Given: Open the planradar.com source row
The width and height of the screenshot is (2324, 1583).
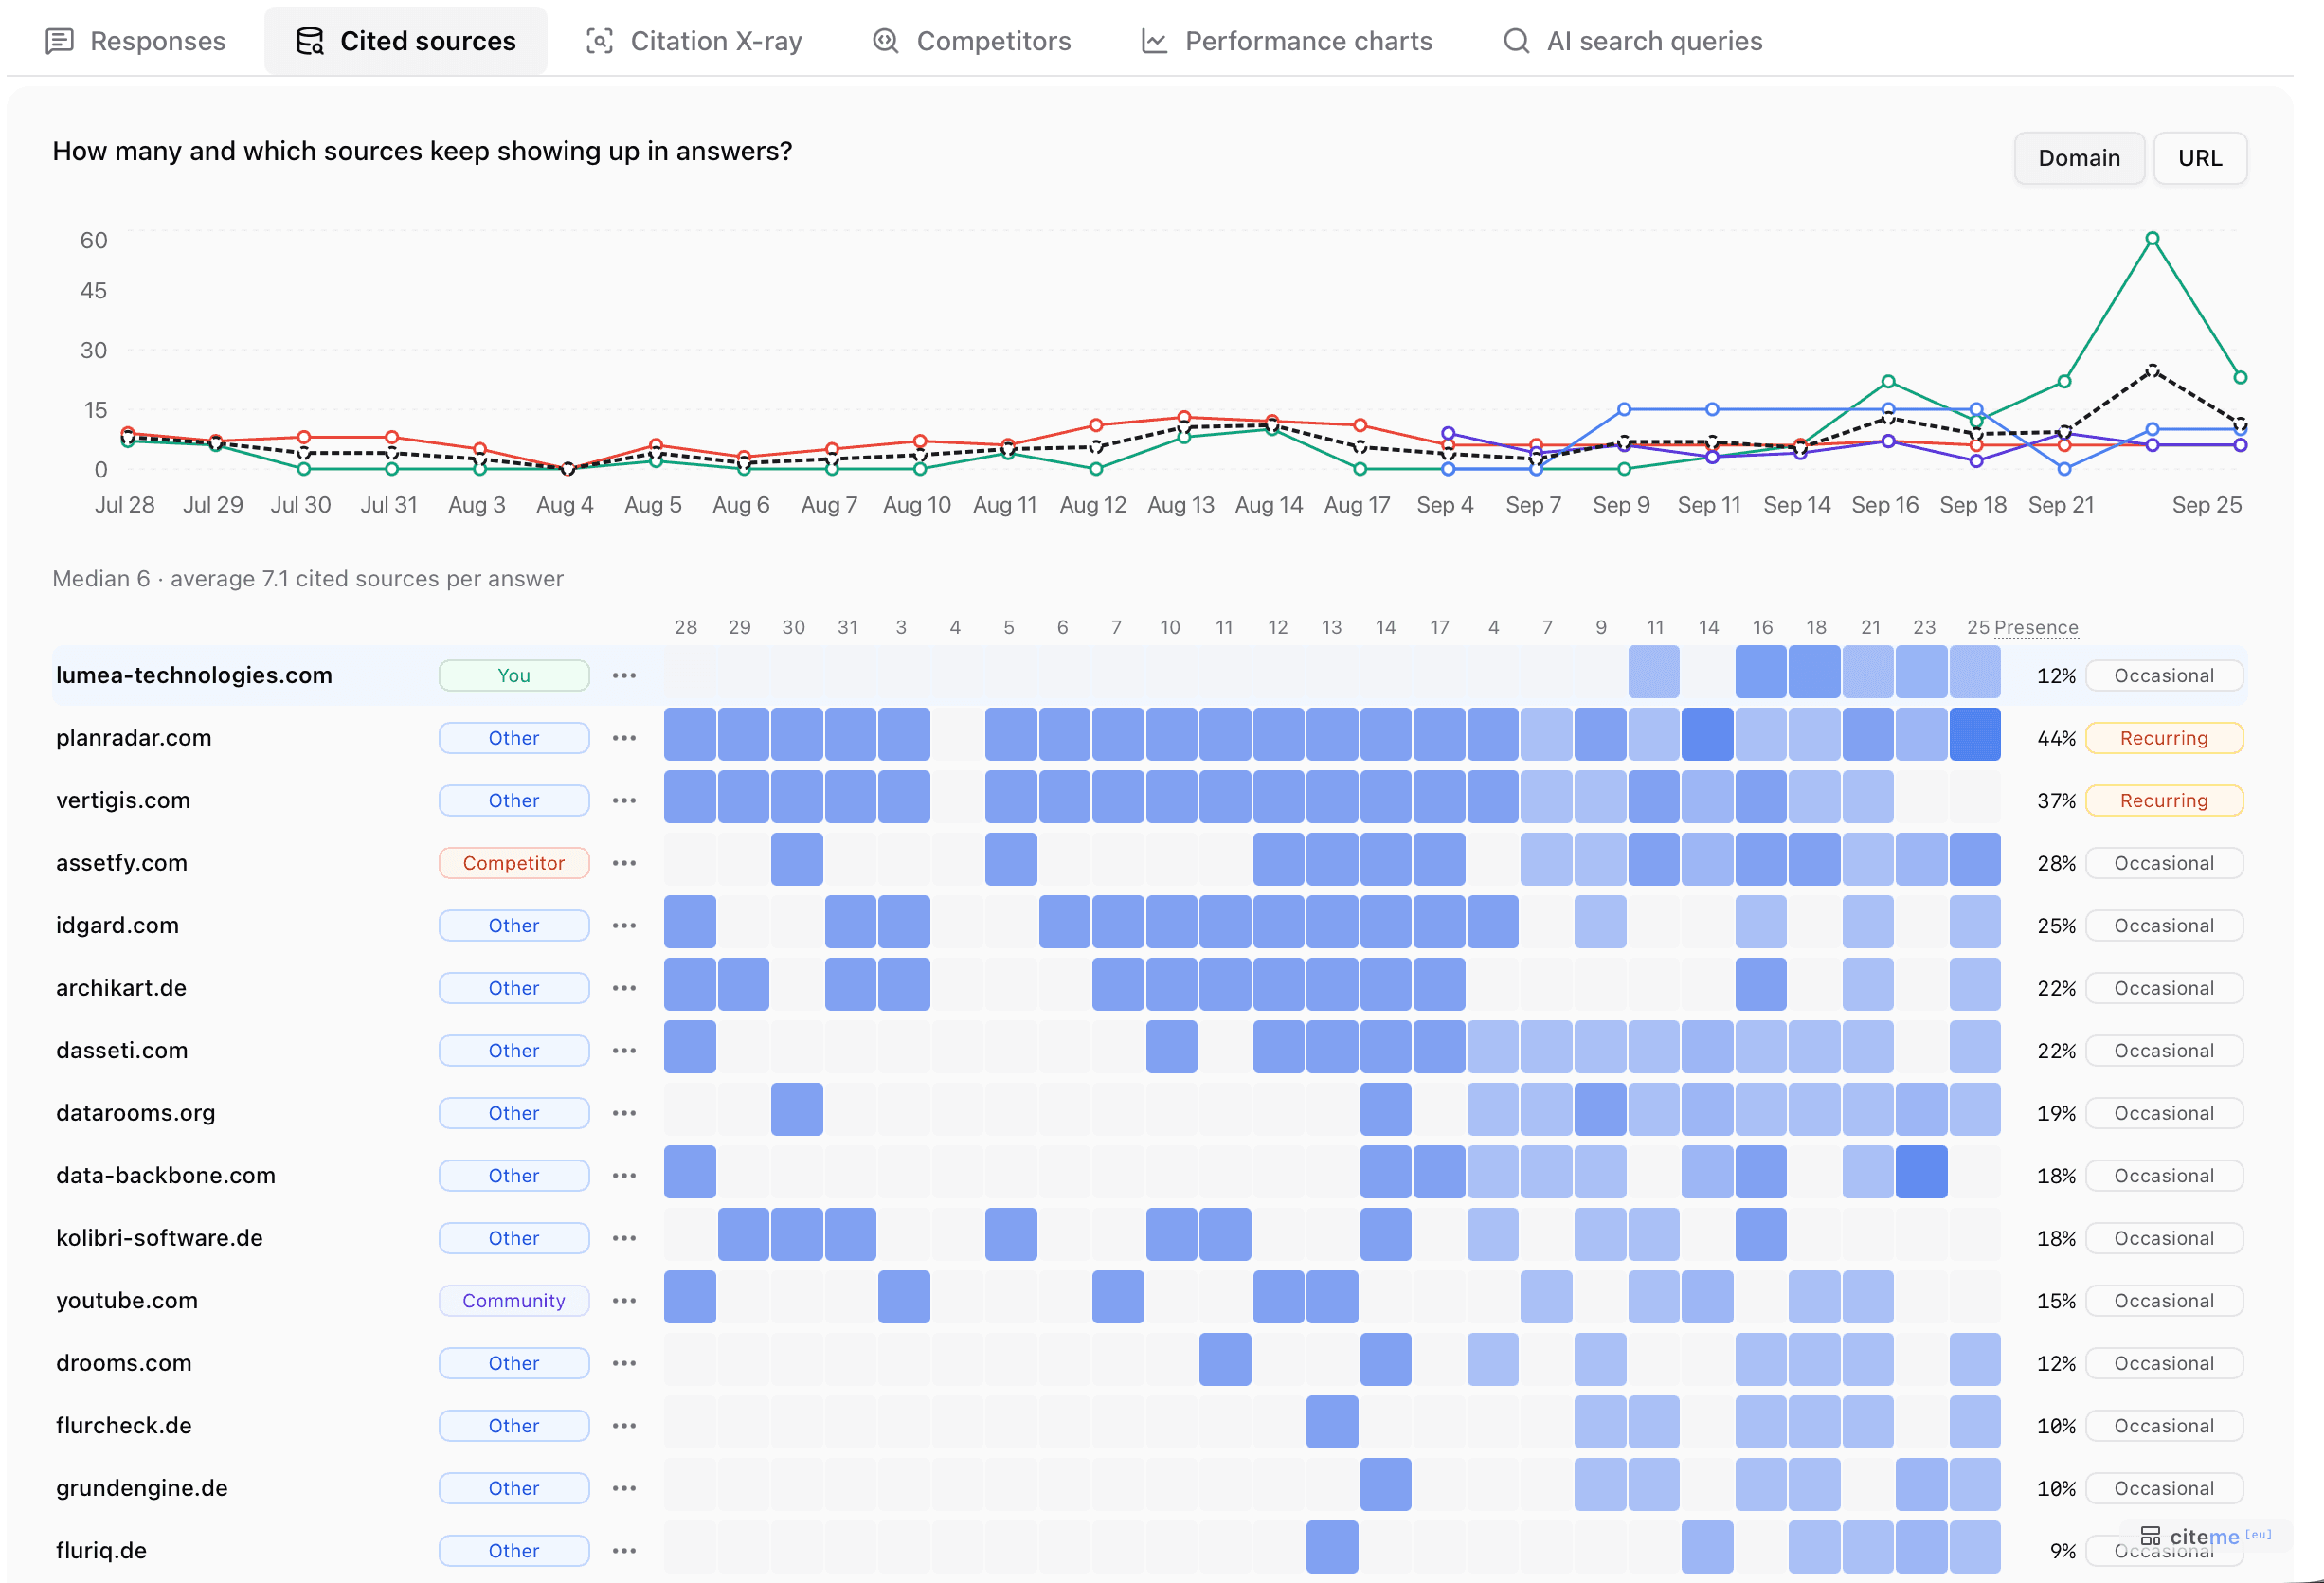Looking at the screenshot, I should pyautogui.click(x=1149, y=738).
